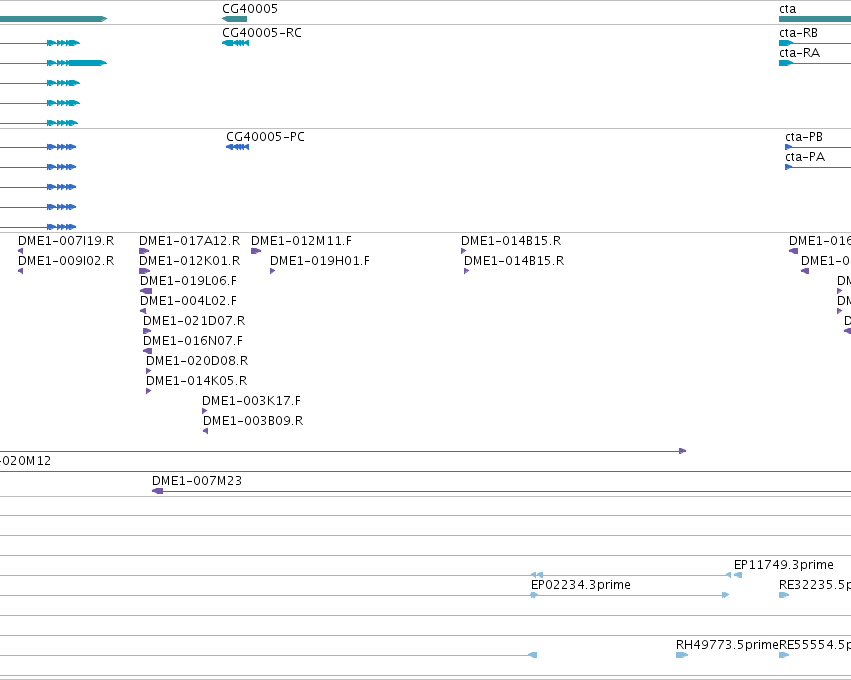
Task: Click the CG40005-RC transcript label
Action: [262, 33]
